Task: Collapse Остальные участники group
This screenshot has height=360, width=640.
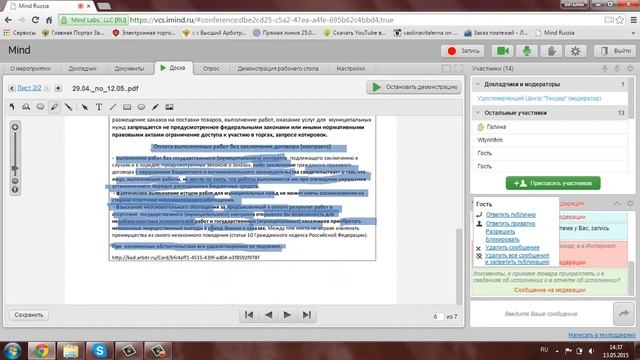Action: coord(478,113)
